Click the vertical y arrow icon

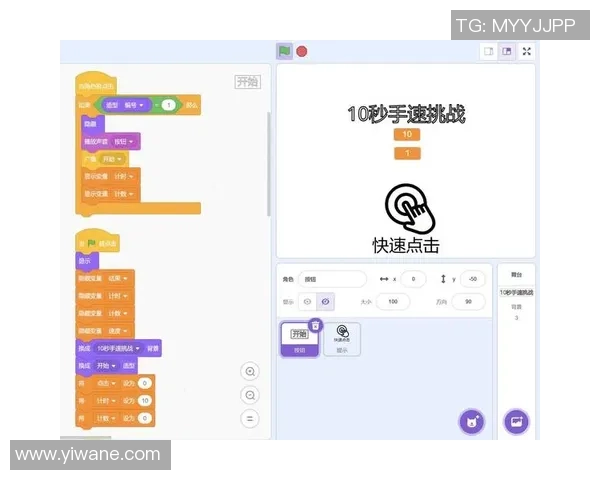[x=443, y=279]
